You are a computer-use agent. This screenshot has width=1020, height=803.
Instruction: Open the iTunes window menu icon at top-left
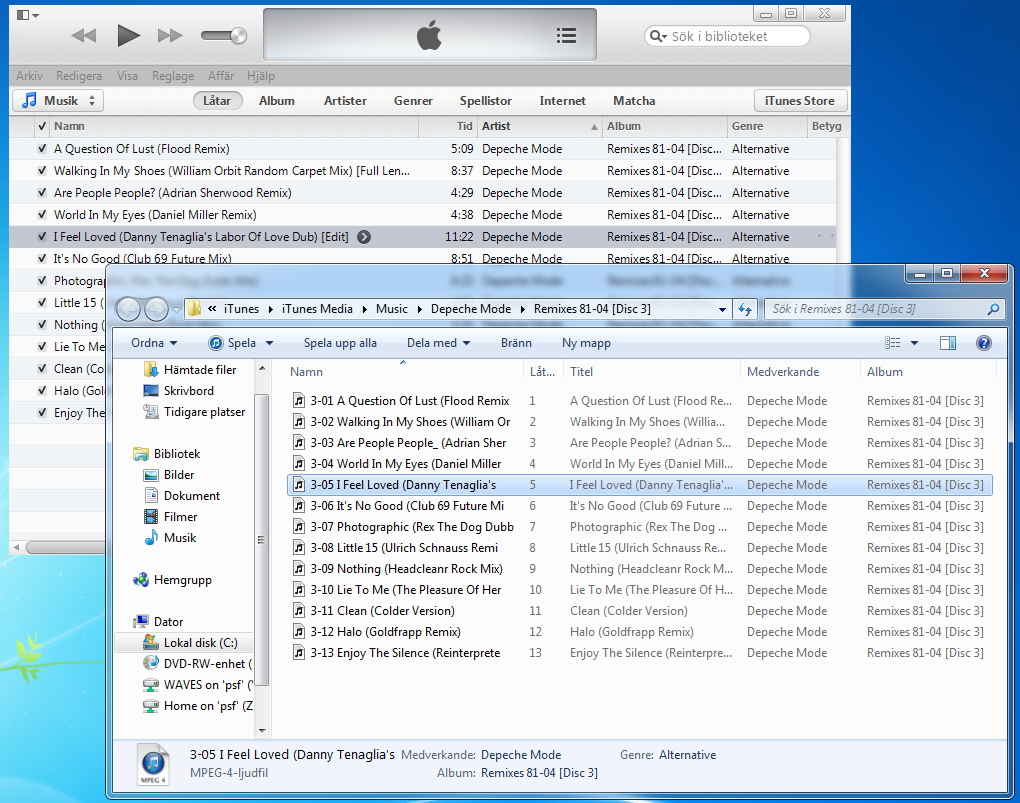tap(27, 15)
